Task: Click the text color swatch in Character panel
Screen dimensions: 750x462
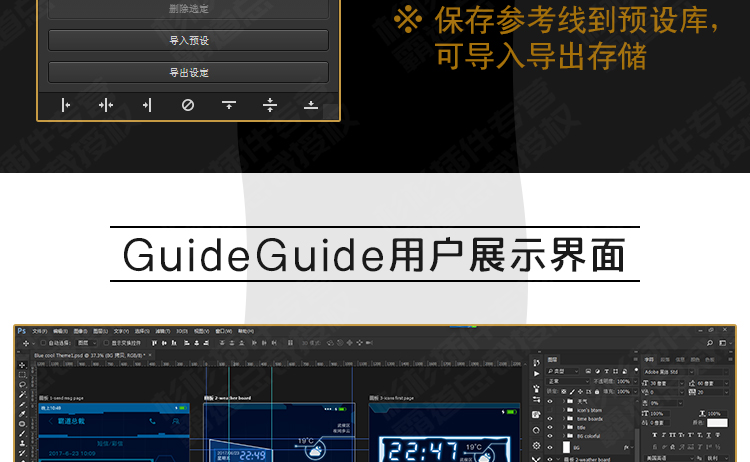Action: point(717,423)
